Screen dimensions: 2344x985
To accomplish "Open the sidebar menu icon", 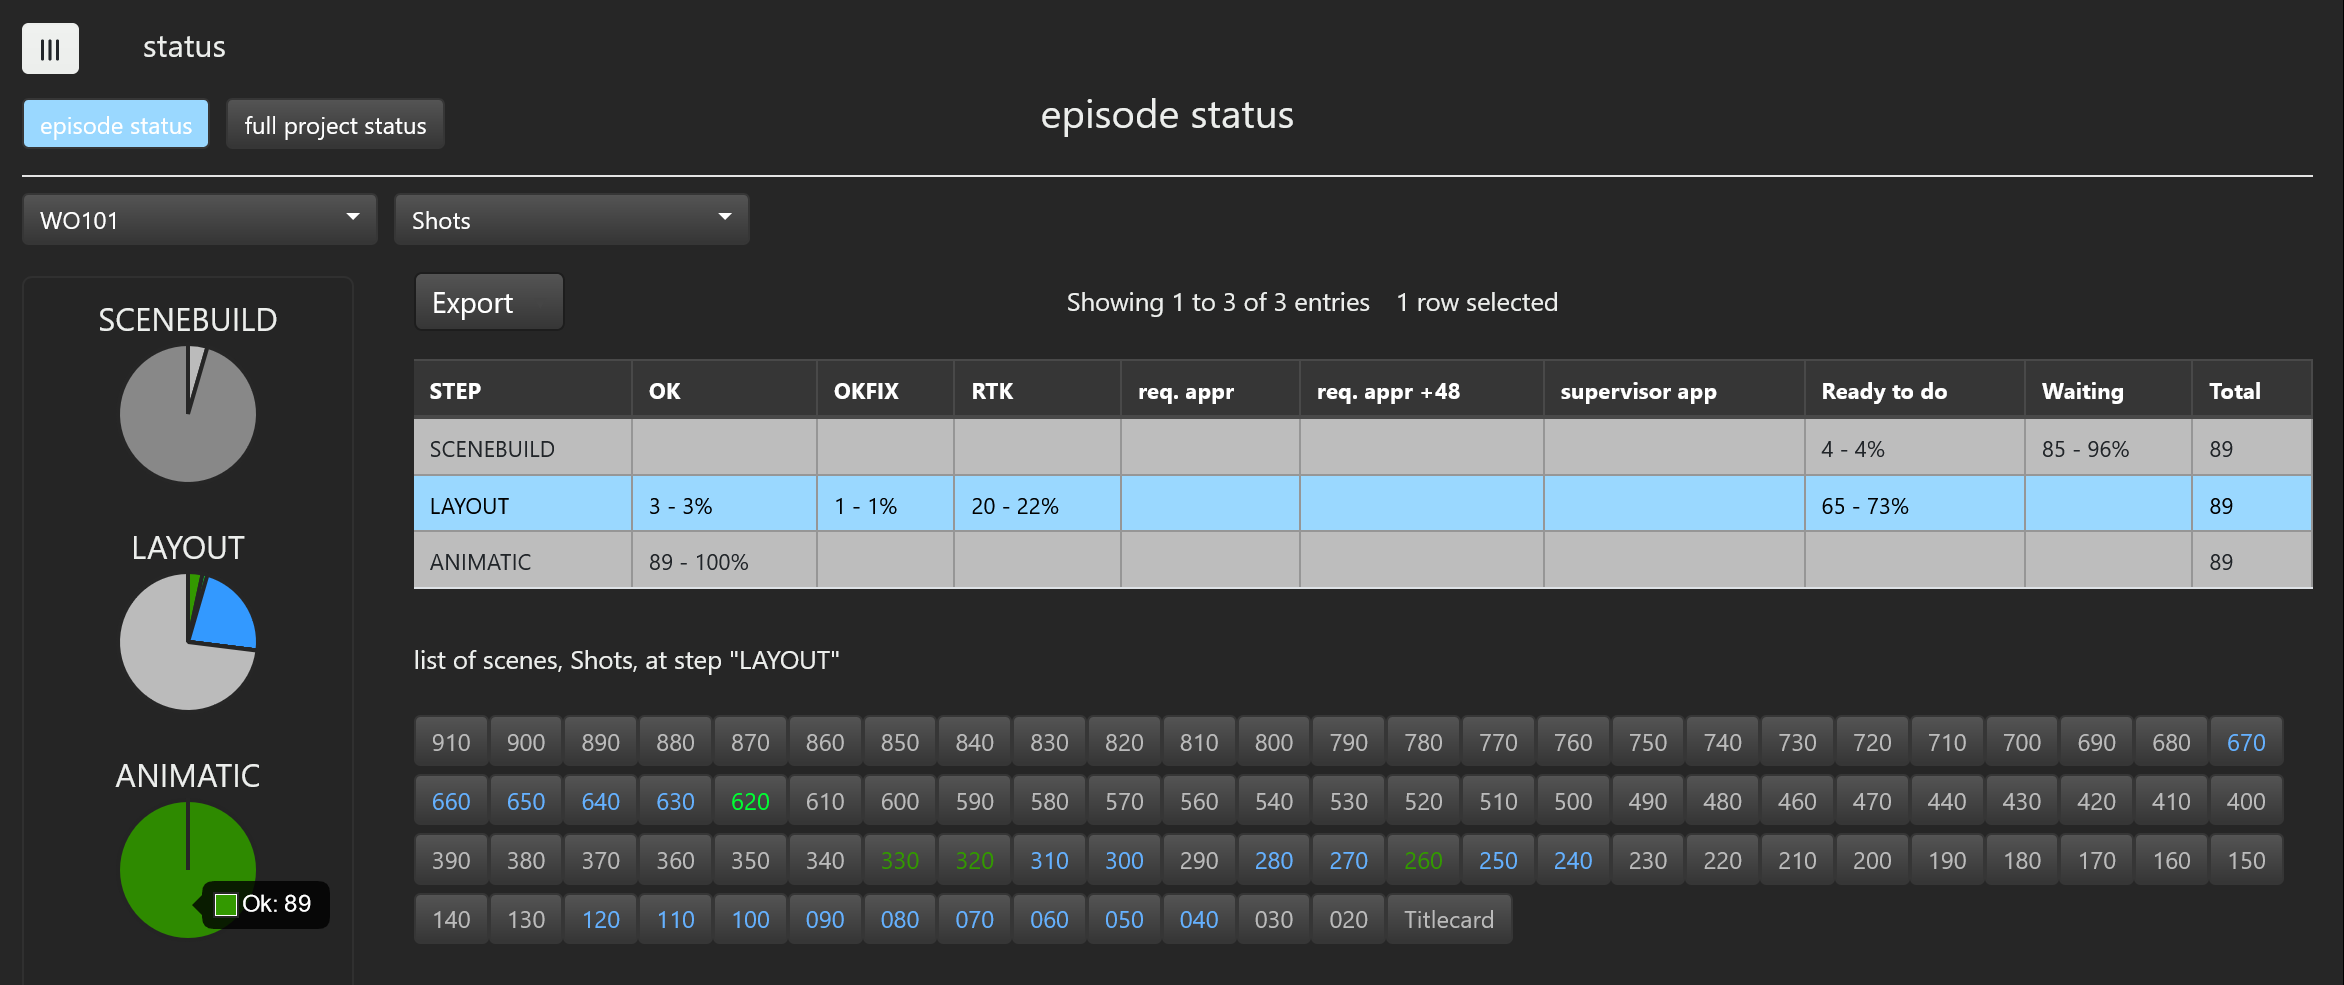I will click(x=50, y=49).
